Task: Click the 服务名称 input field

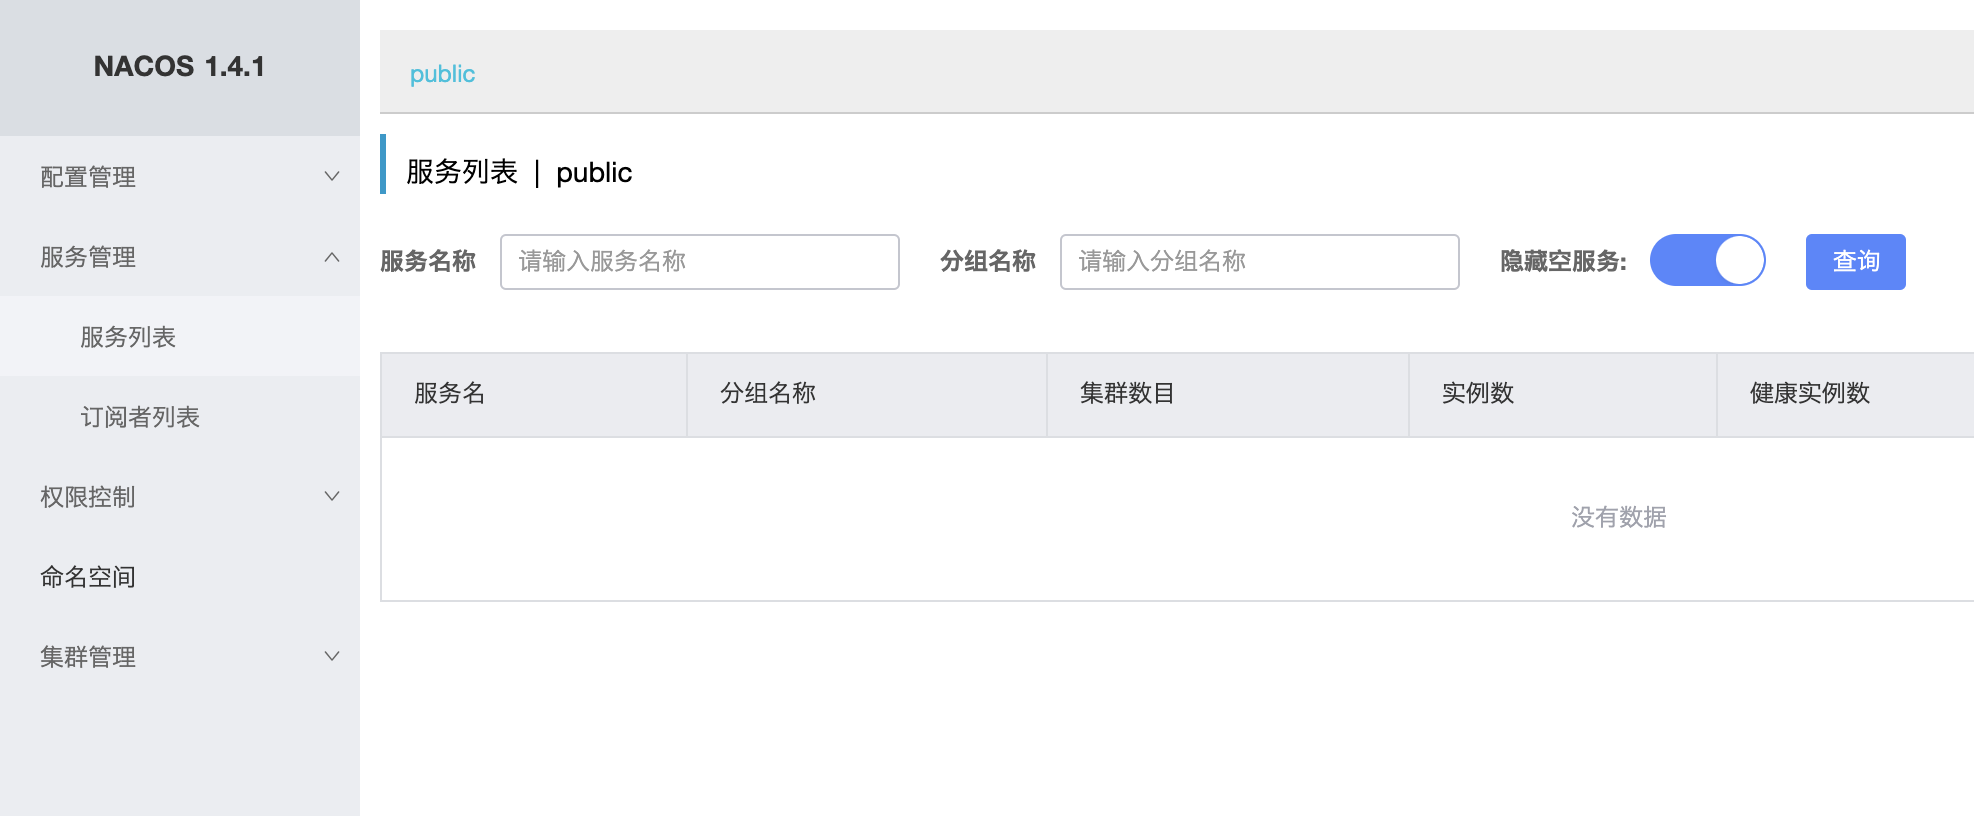Action: pyautogui.click(x=699, y=262)
